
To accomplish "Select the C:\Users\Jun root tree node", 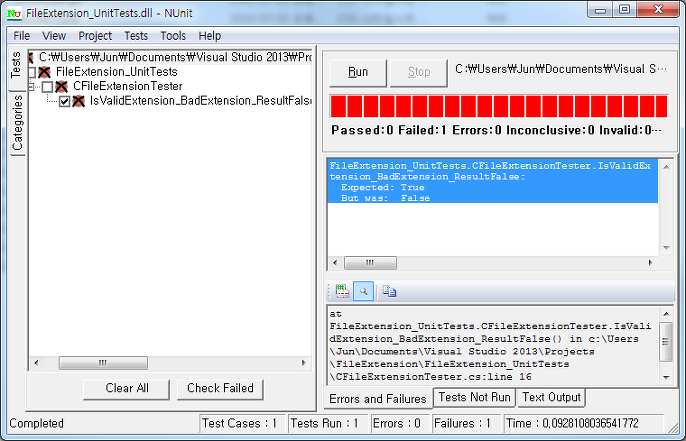I will tap(175, 57).
